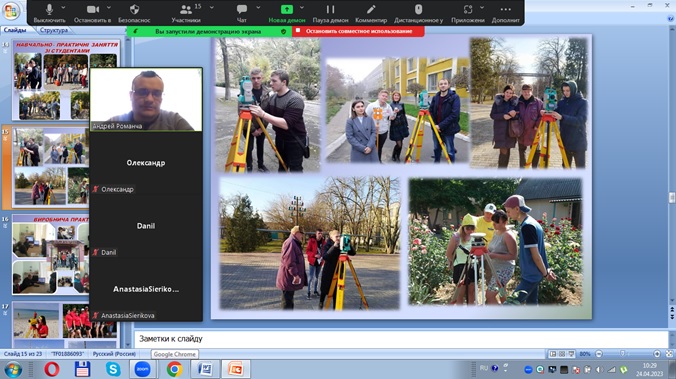Start Новая демонстрация green share button
The width and height of the screenshot is (676, 379).
pyautogui.click(x=287, y=13)
